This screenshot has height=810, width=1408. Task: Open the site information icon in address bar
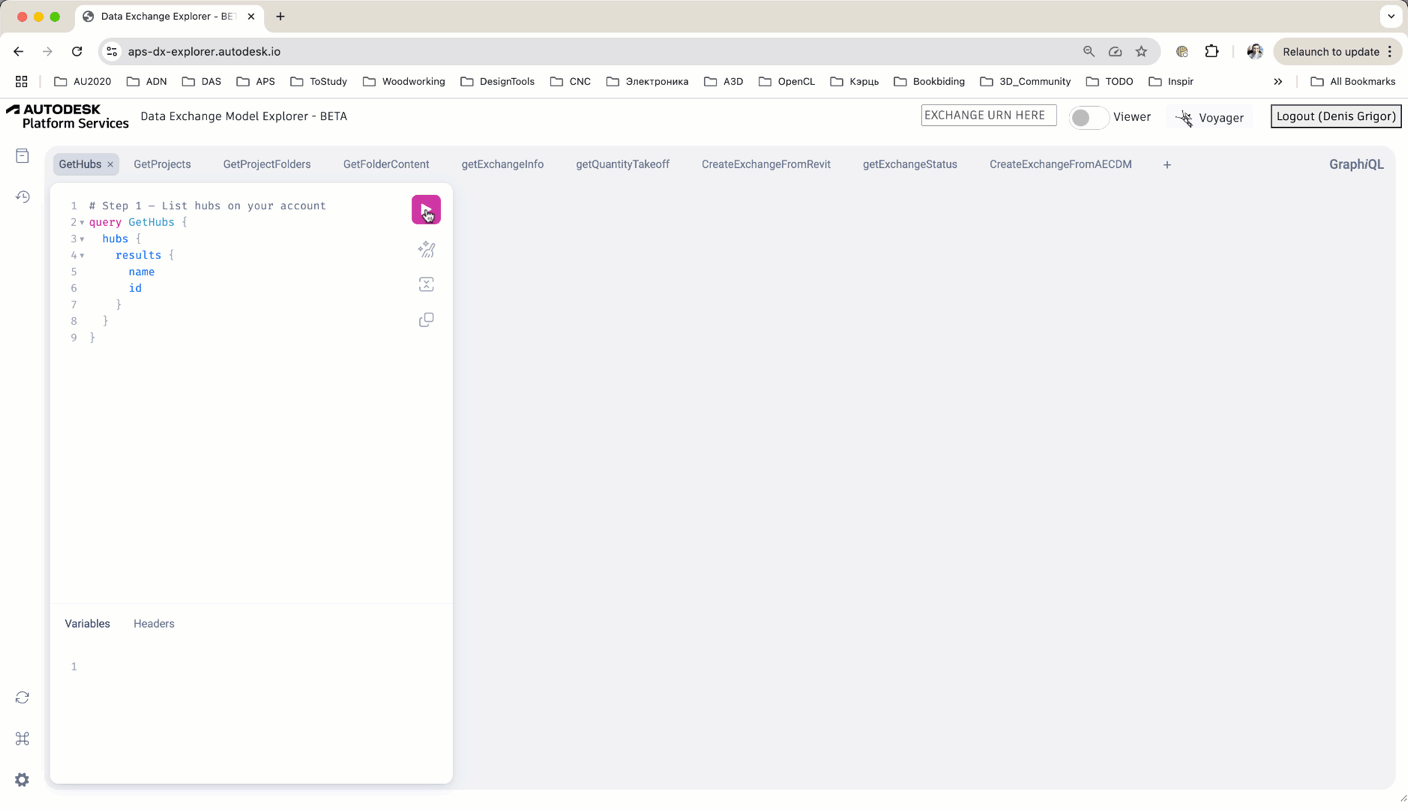point(112,52)
